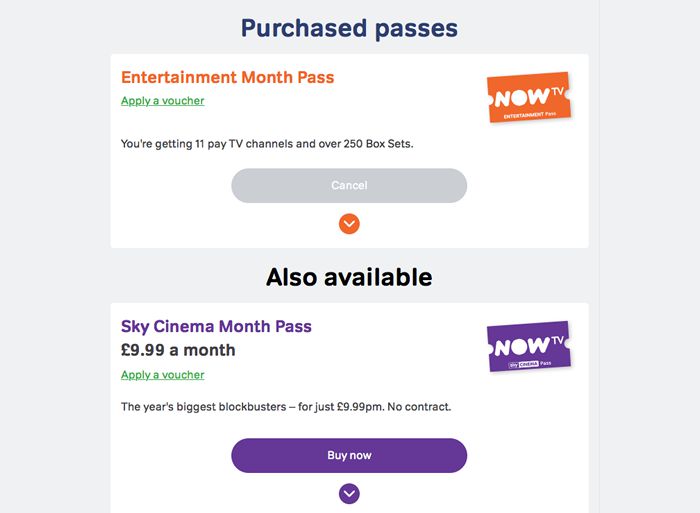Select the Entertainment Month Pass title
This screenshot has height=513, width=700.
[227, 77]
